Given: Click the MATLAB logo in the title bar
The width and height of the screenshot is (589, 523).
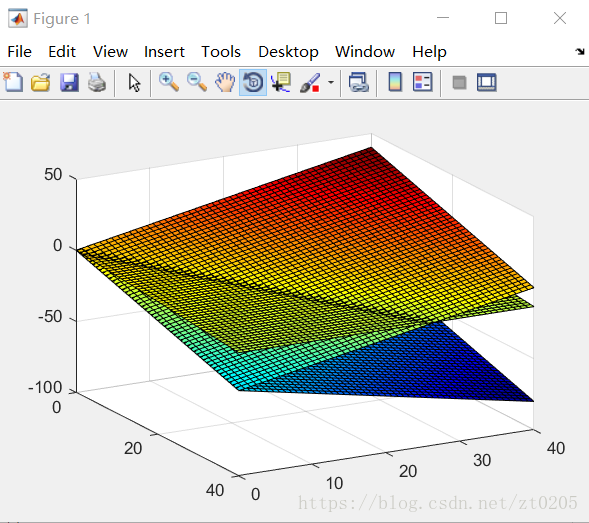Looking at the screenshot, I should tap(18, 18).
